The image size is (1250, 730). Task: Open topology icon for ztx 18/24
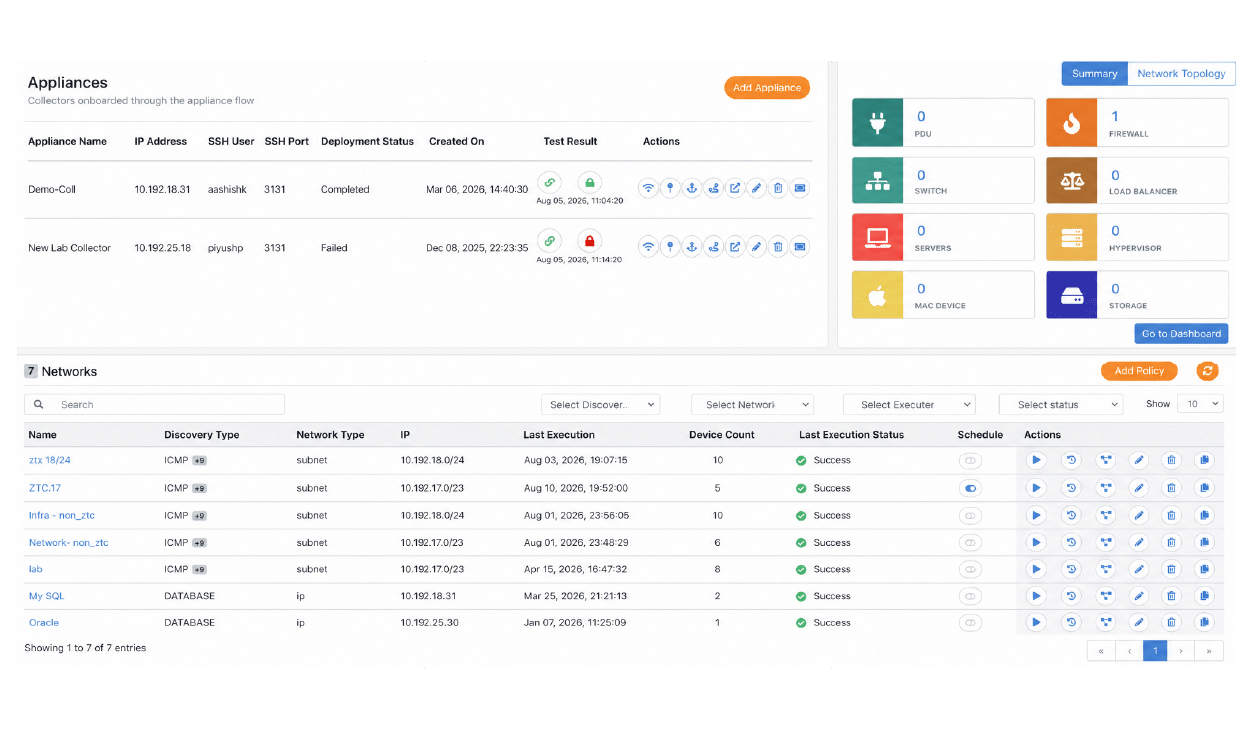[1105, 460]
